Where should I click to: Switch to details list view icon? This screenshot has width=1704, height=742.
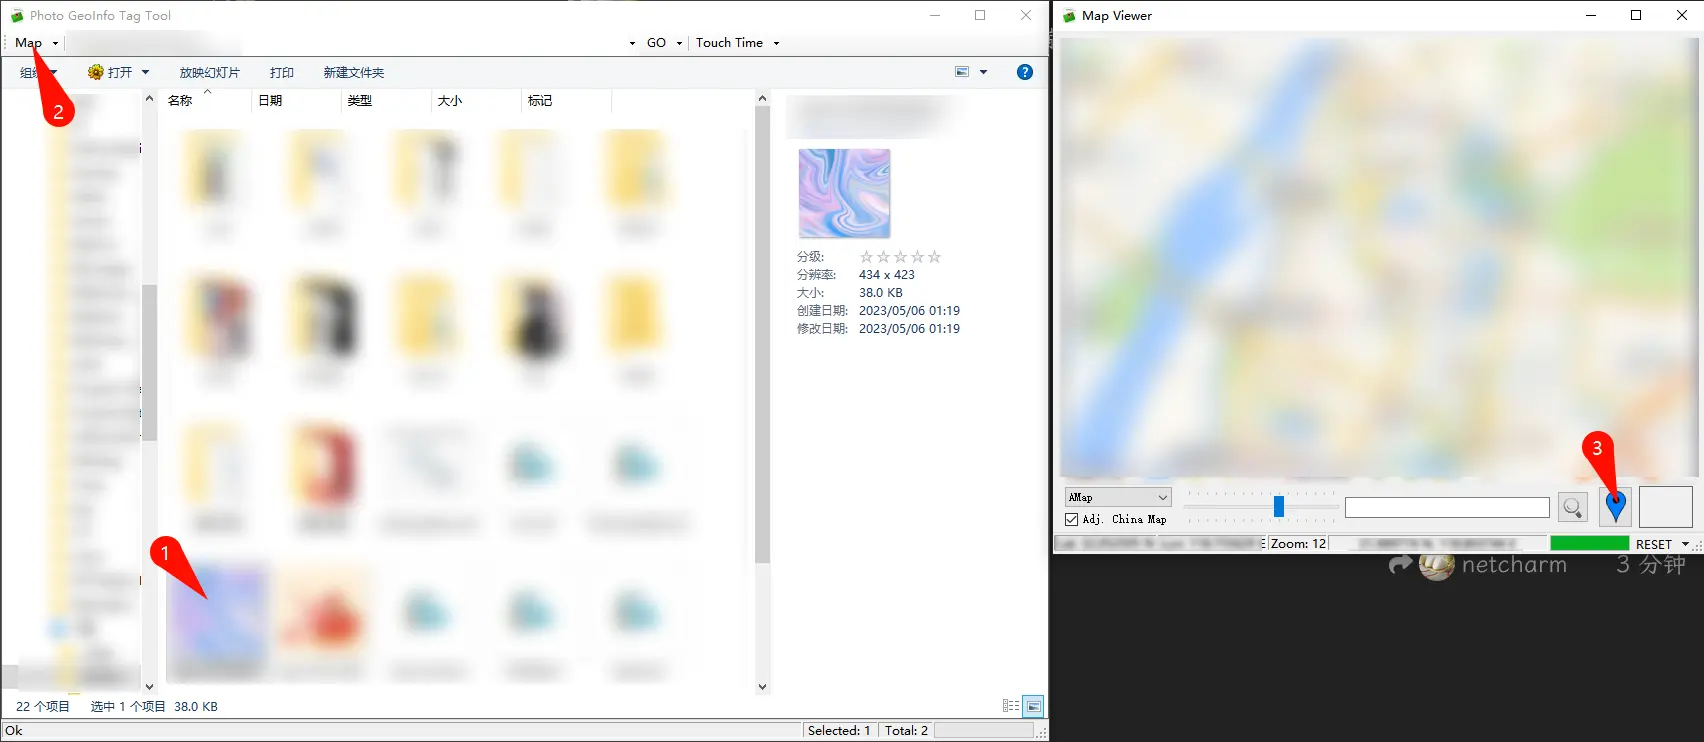[1011, 706]
